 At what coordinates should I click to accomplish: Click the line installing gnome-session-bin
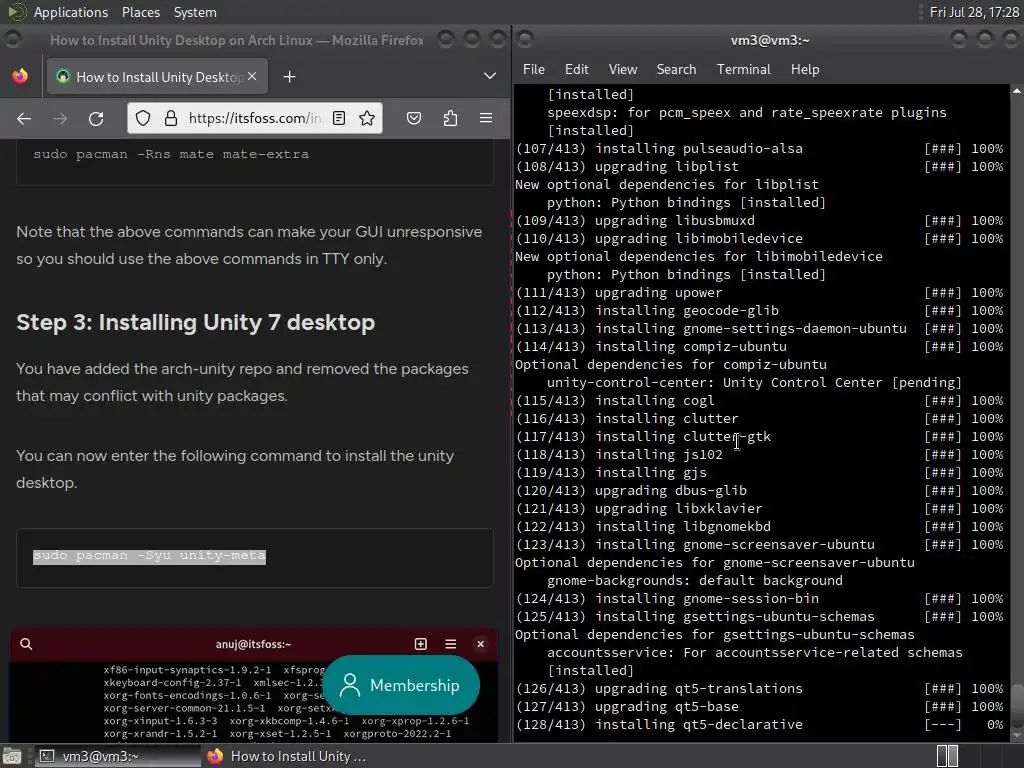pos(760,599)
